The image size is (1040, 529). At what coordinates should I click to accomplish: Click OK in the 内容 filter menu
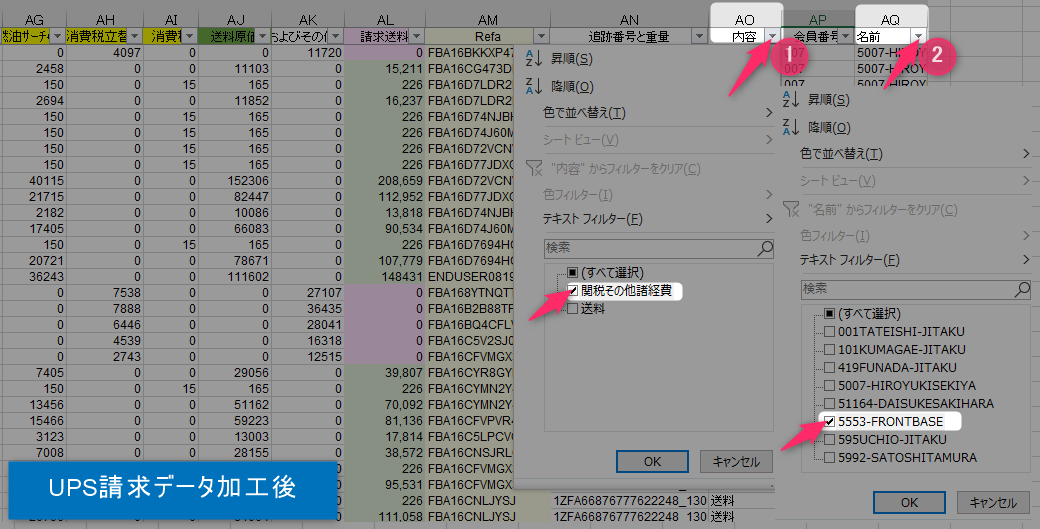click(x=653, y=462)
